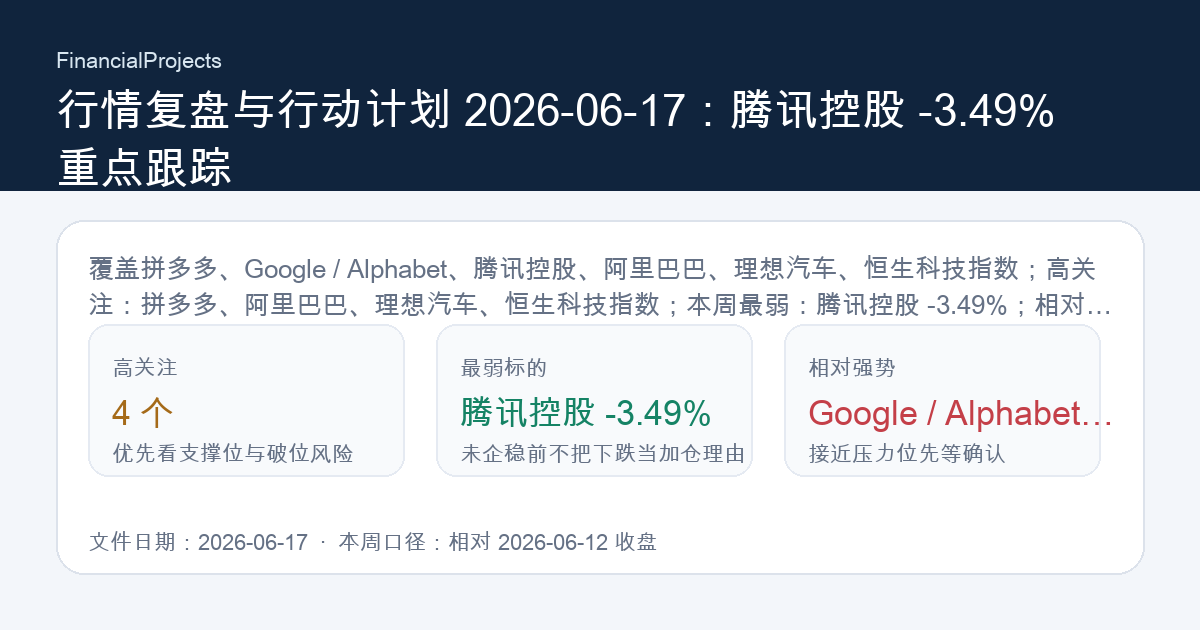This screenshot has height=630, width=1200.
Task: Click the 重点跟踪 heading line
Action: [x=144, y=167]
